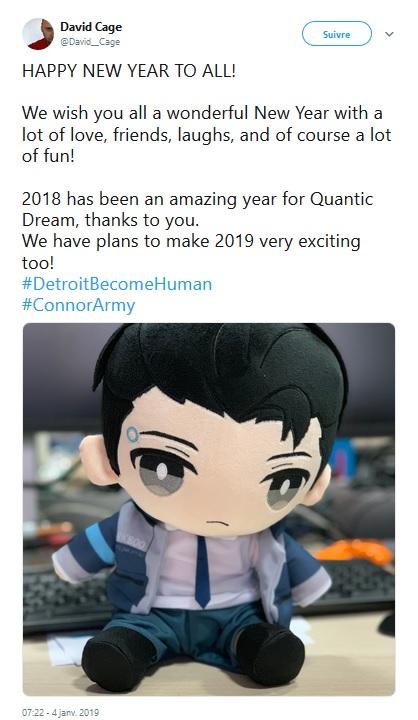This screenshot has width=418, height=720.
Task: Click the plush's large grey eye
Action: coord(159,473)
